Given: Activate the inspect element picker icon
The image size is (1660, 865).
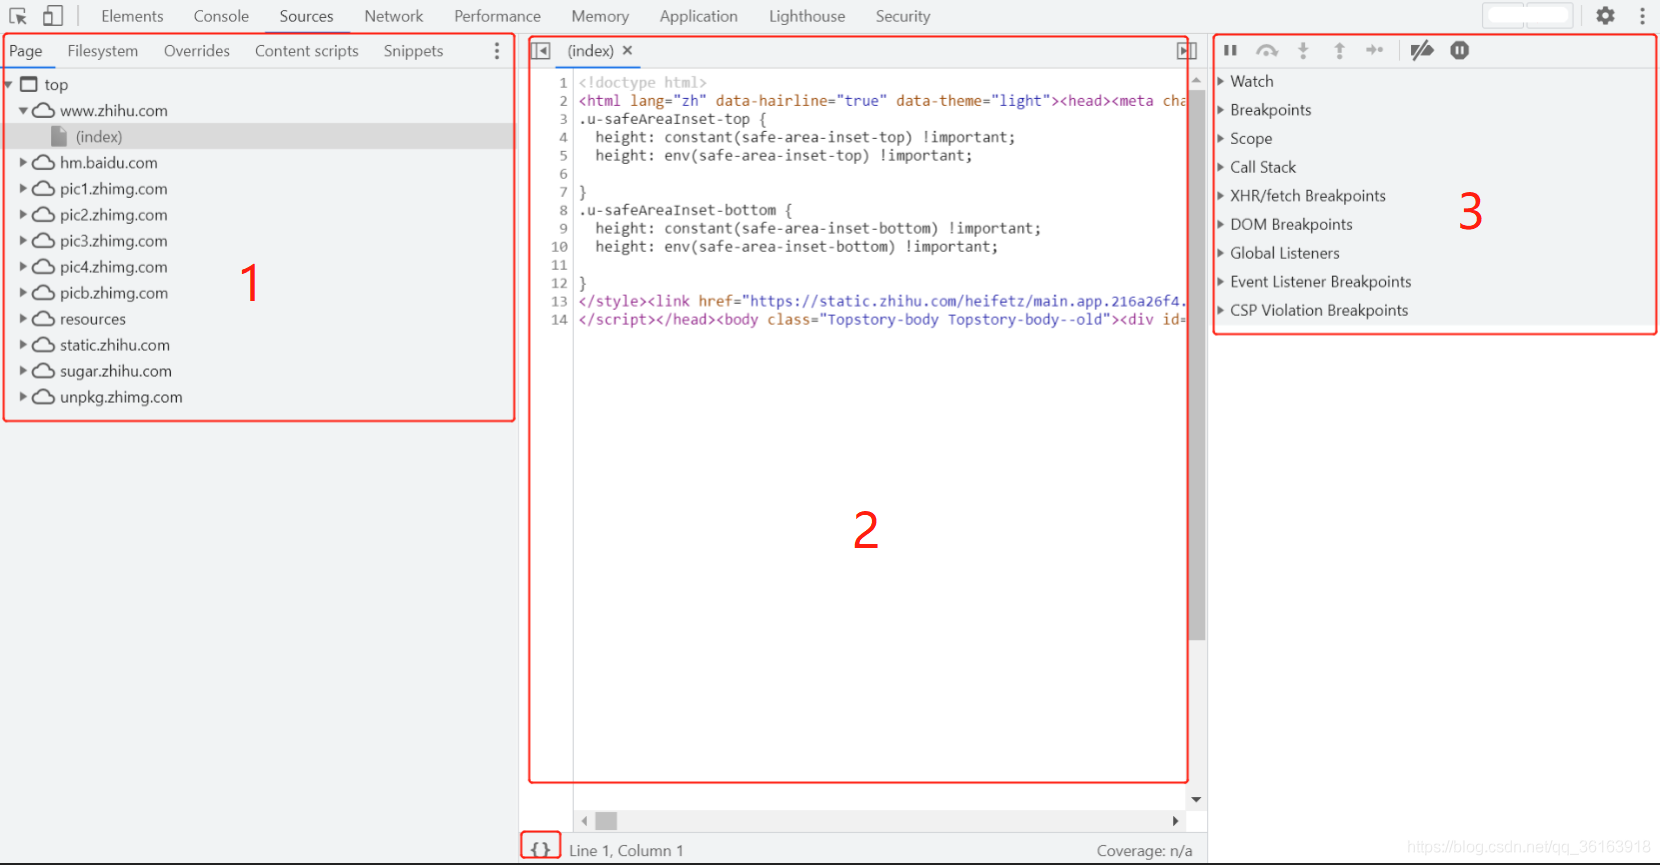Looking at the screenshot, I should tap(18, 16).
